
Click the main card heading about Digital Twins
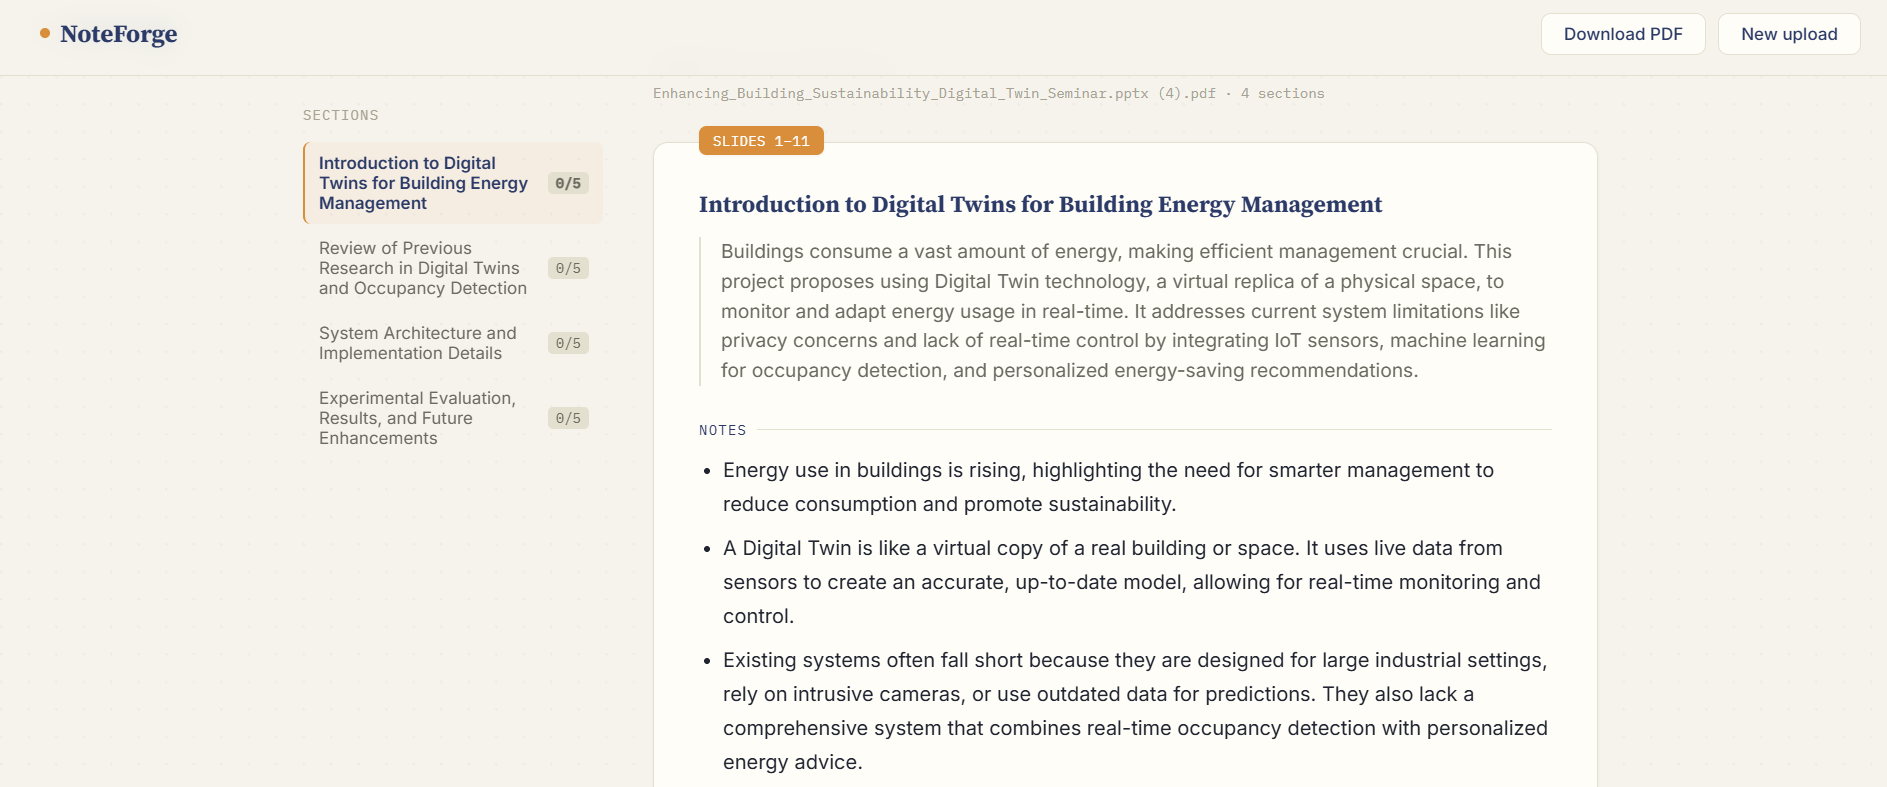point(1040,204)
